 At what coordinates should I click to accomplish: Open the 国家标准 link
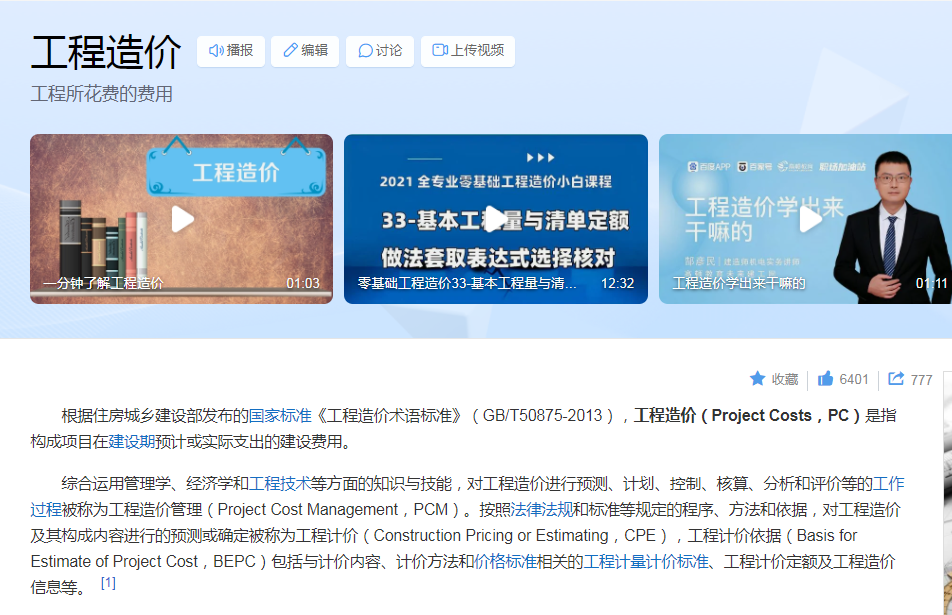[x=280, y=416]
